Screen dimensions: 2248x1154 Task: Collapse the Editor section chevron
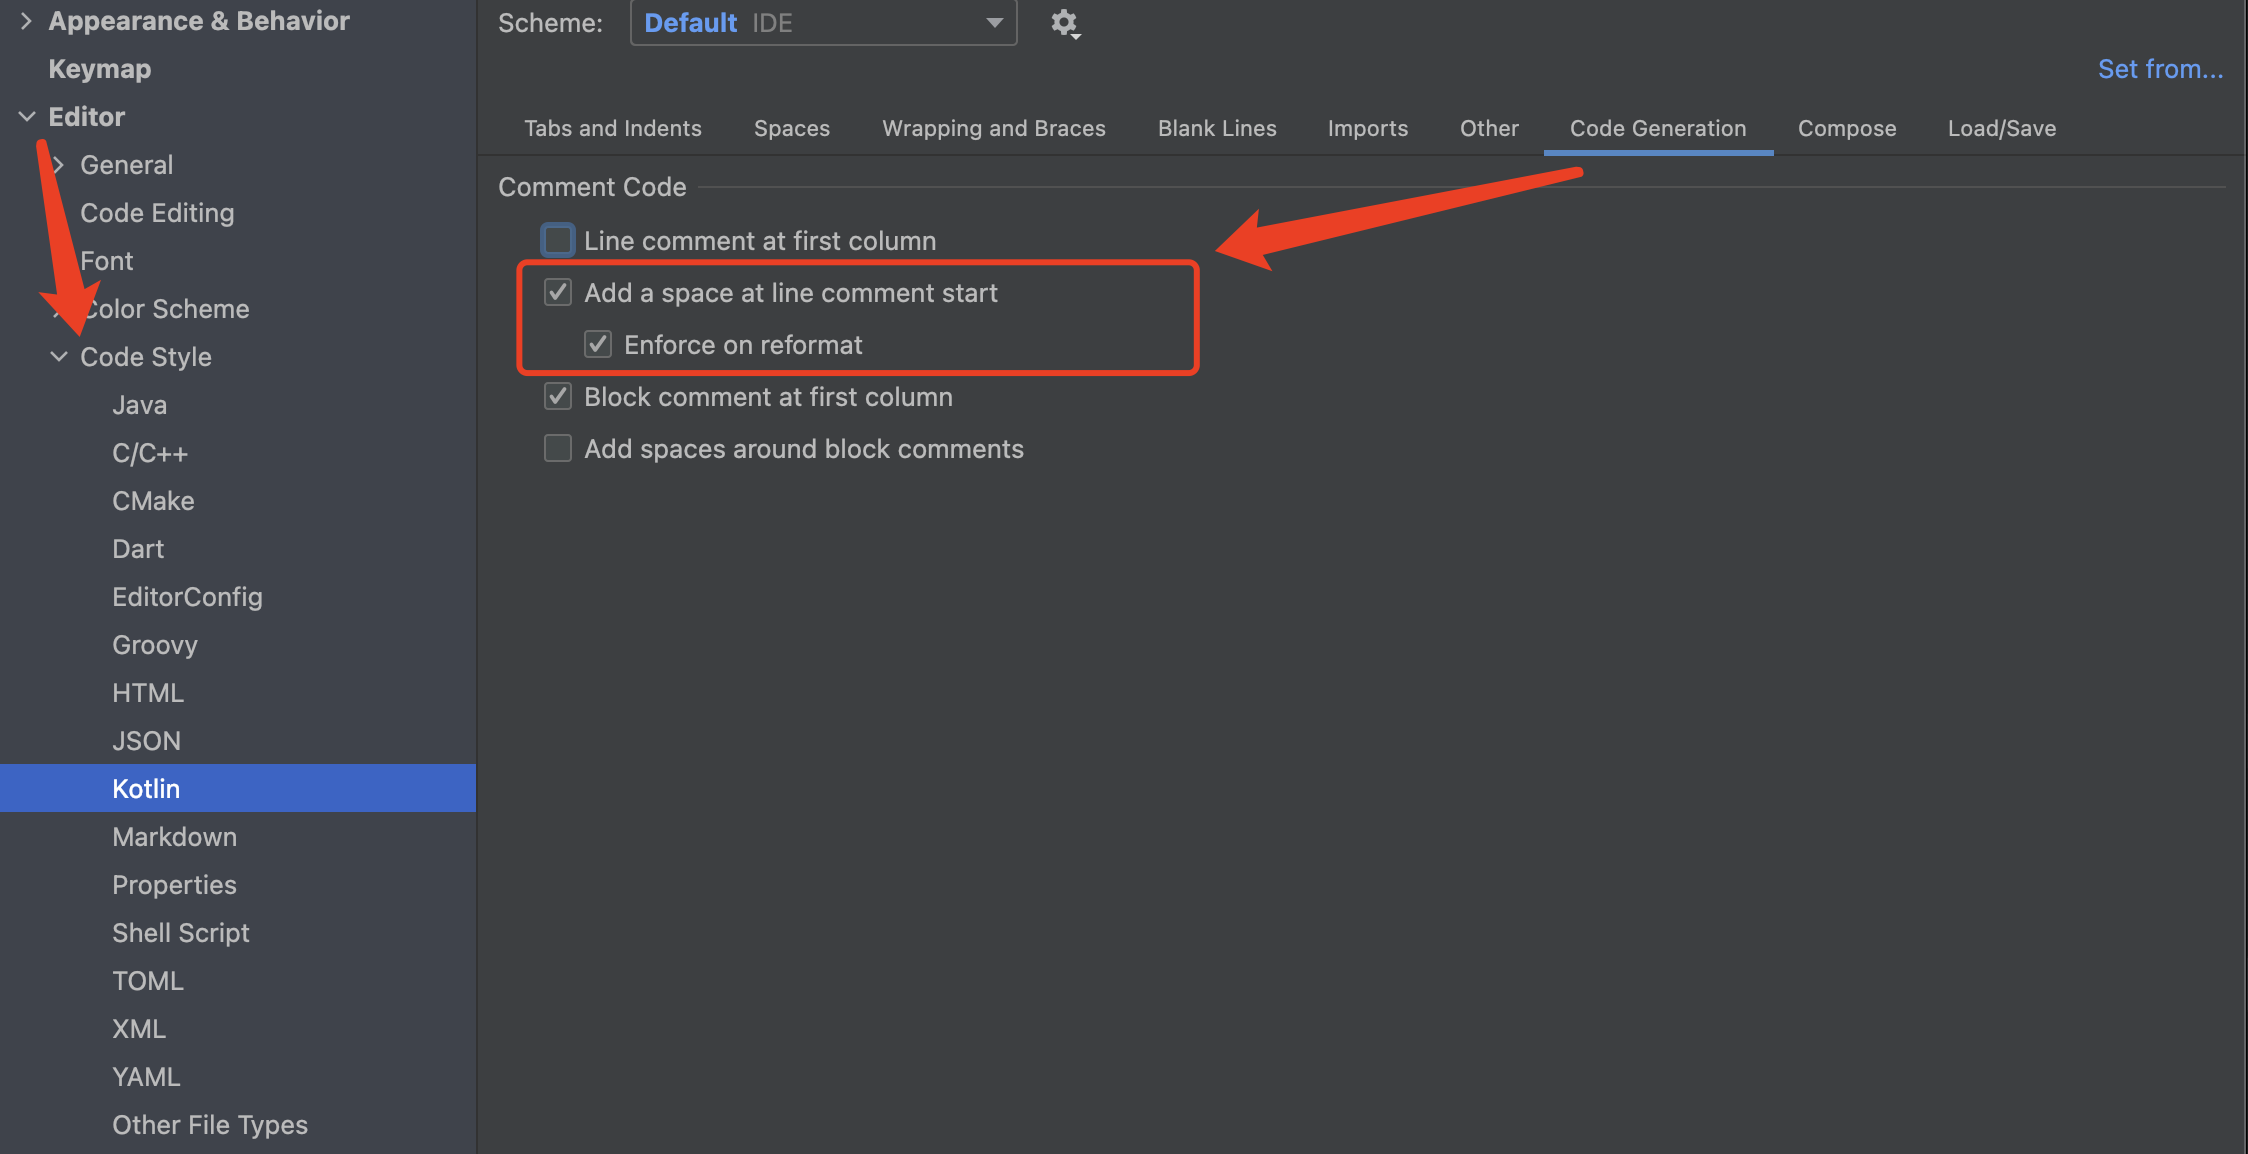point(27,117)
